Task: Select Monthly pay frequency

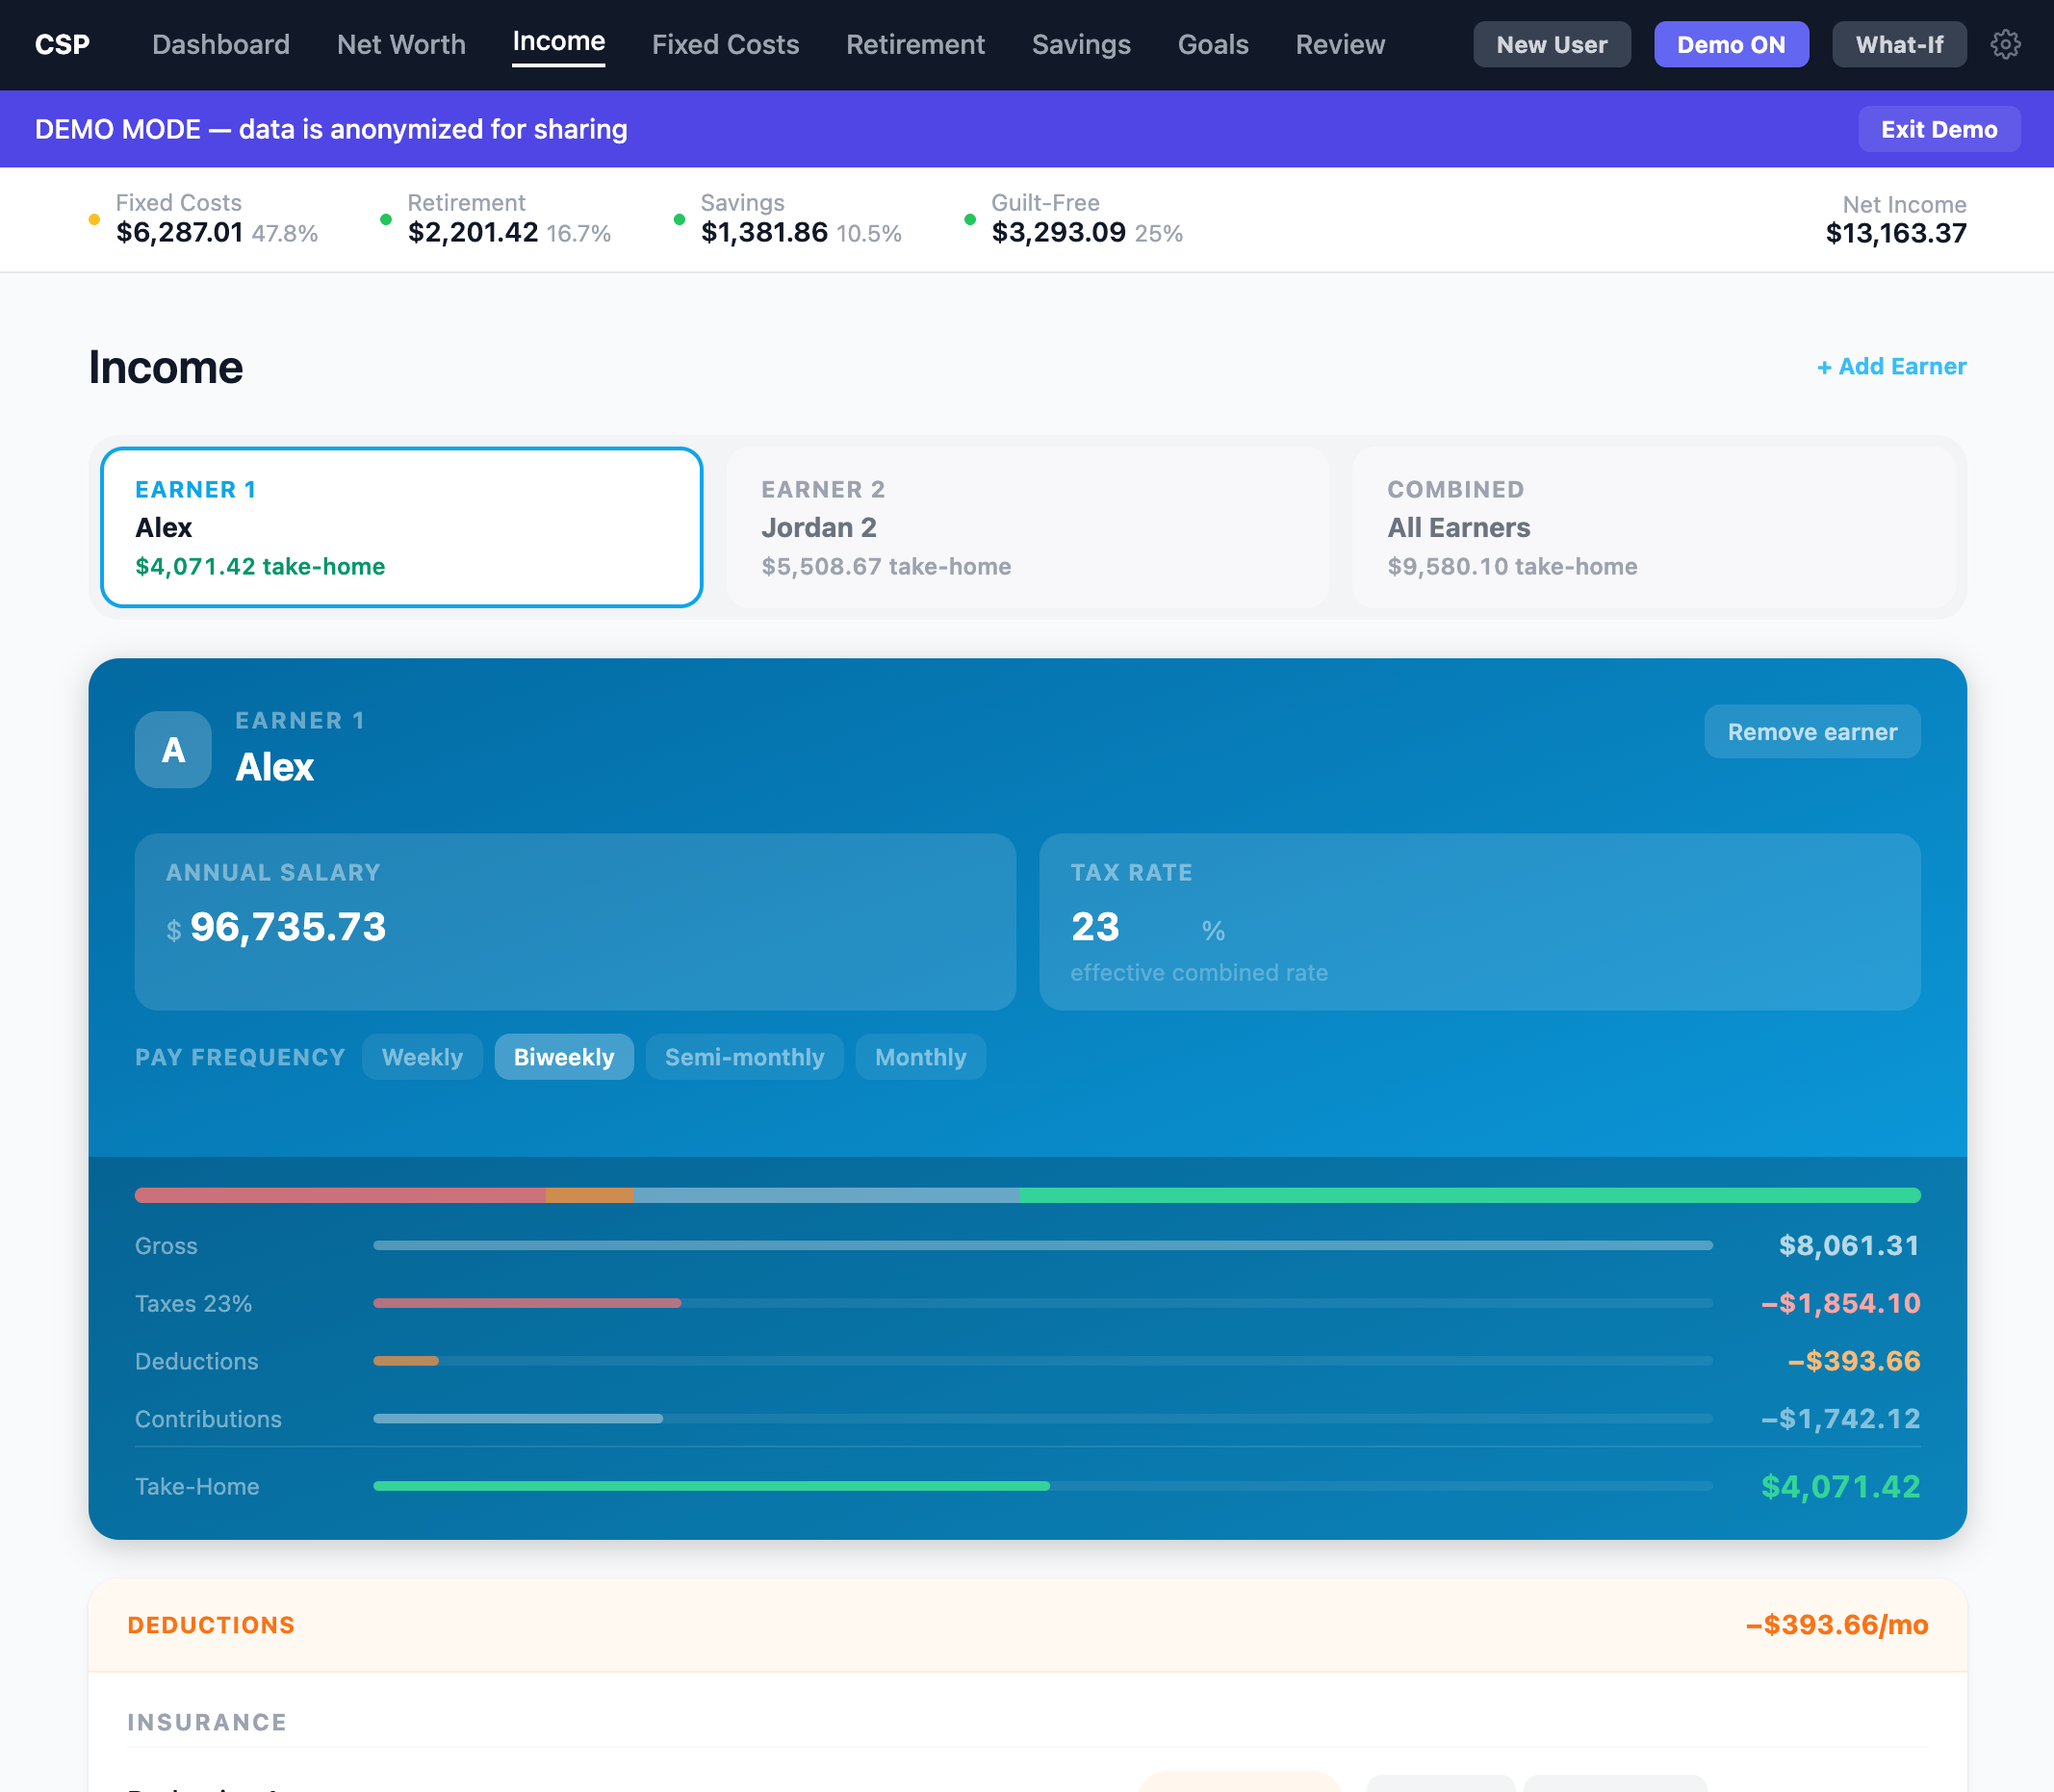Action: click(919, 1056)
